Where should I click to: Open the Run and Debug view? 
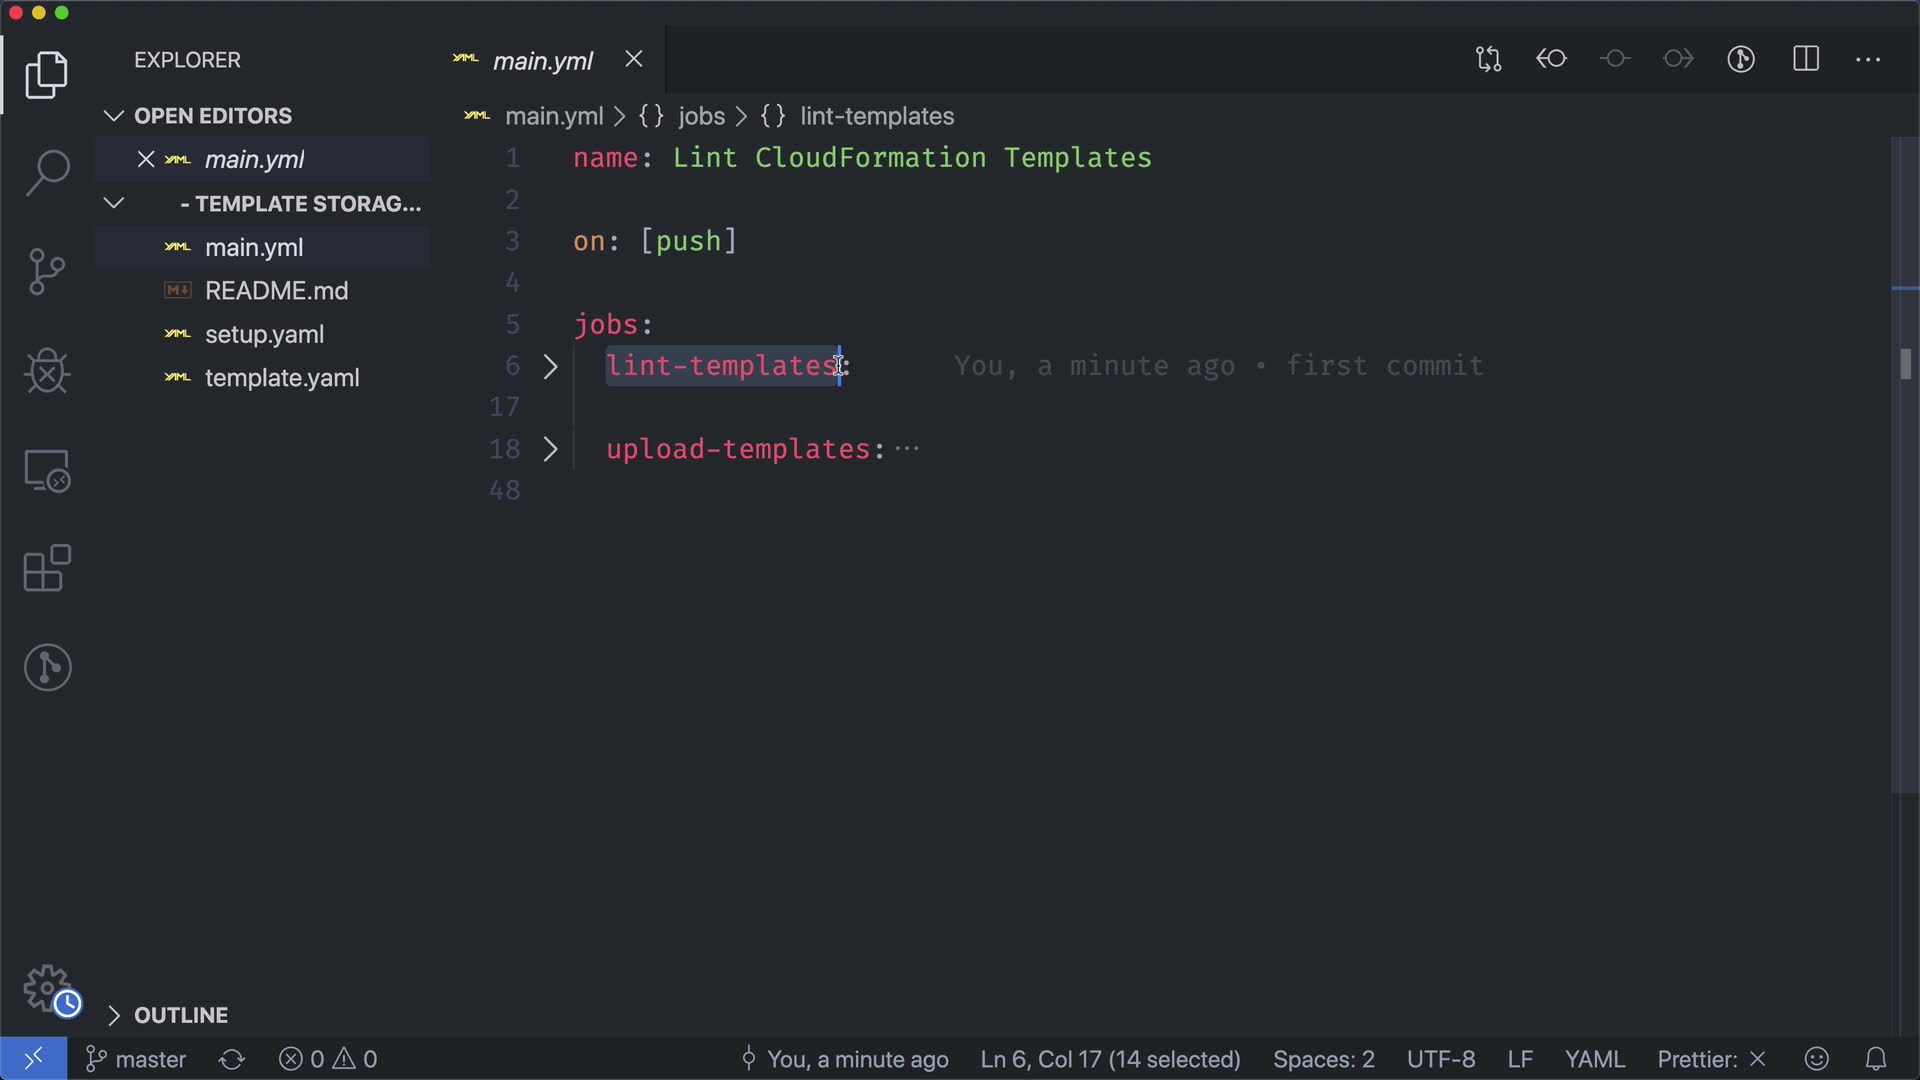tap(47, 371)
